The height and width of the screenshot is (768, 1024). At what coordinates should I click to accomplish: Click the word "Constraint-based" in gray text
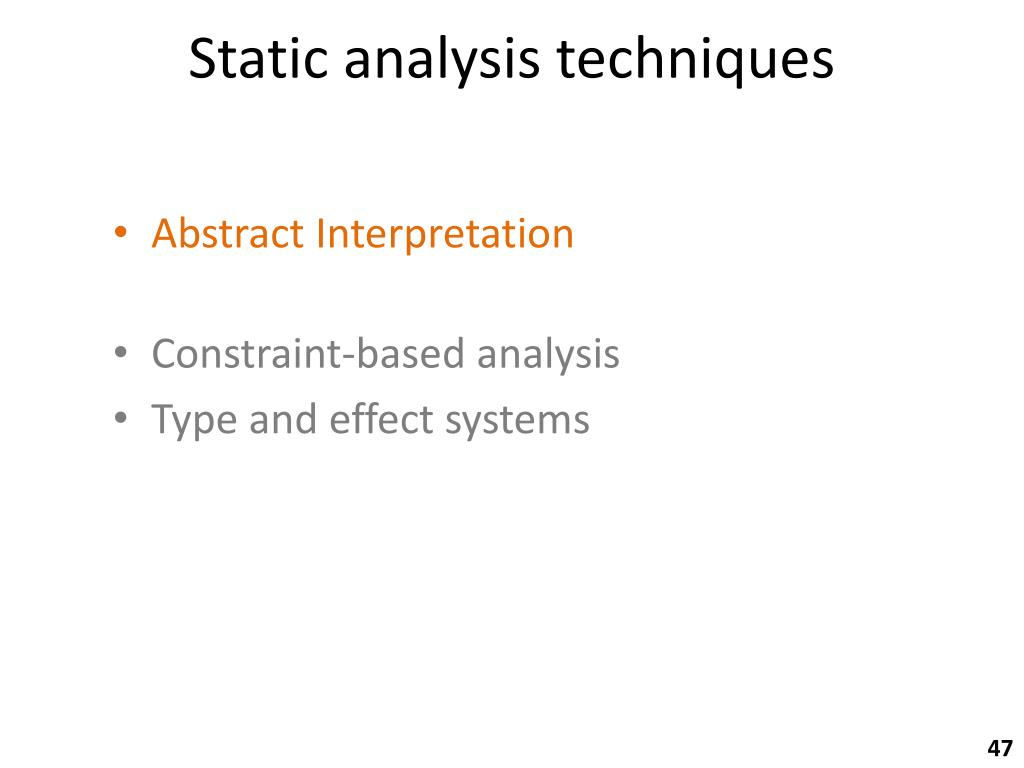[308, 353]
